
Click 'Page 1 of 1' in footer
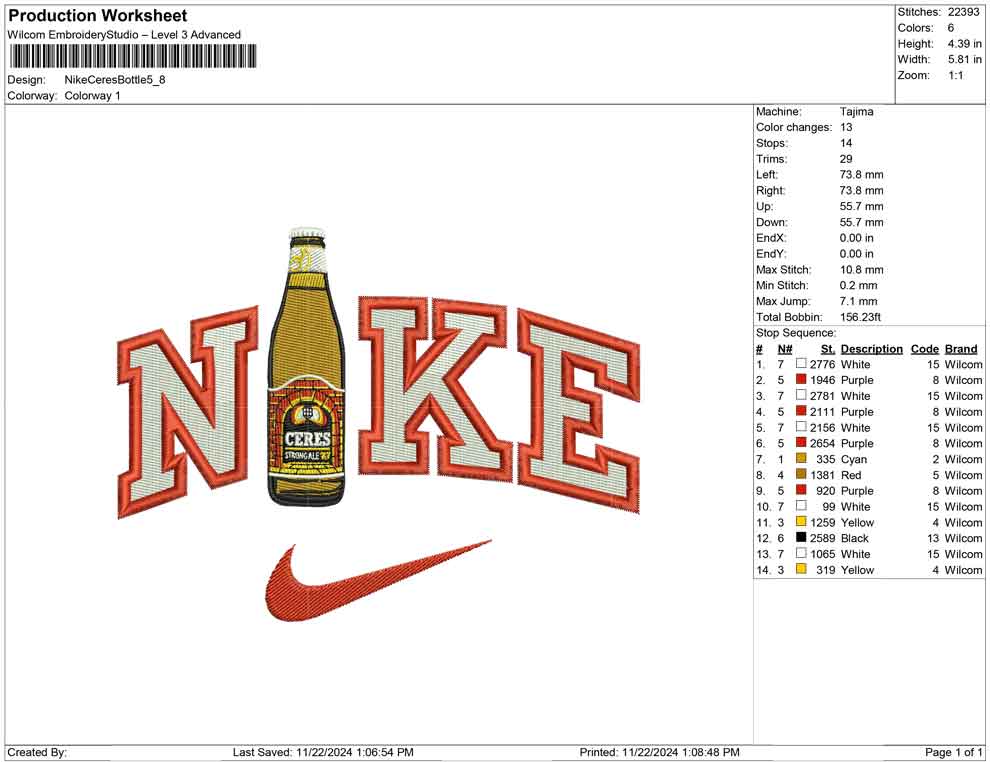(953, 752)
